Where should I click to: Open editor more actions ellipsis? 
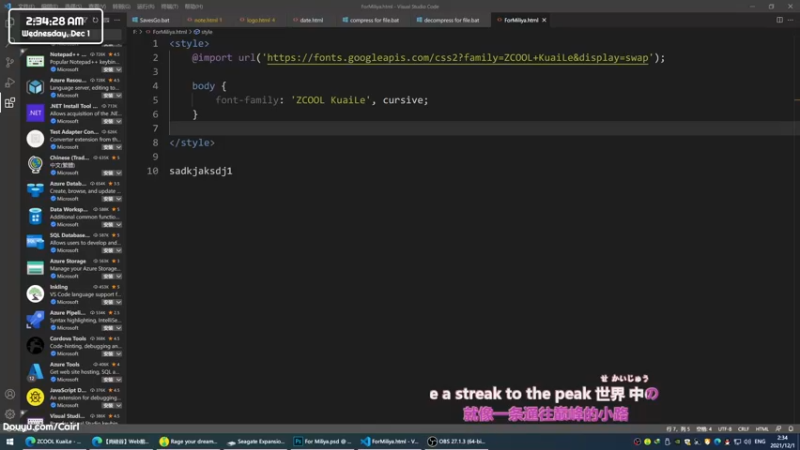click(790, 20)
